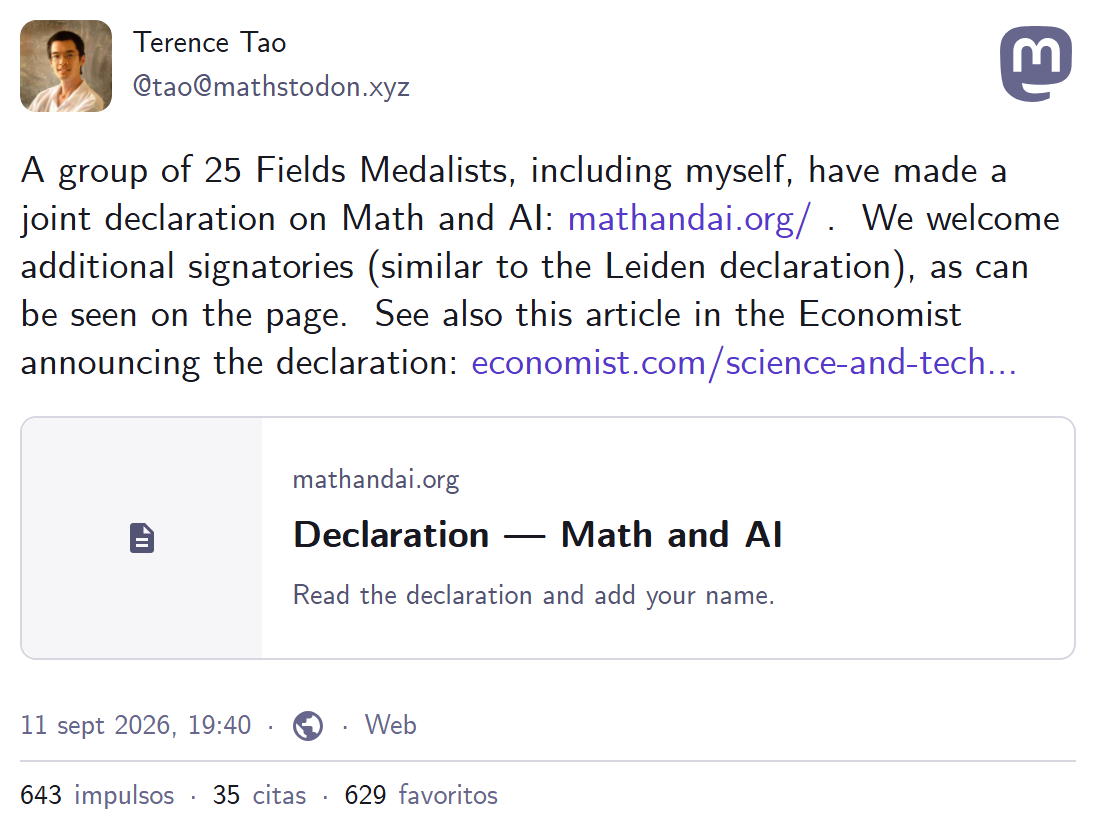
Task: Click the globe public-visibility icon
Action: pyautogui.click(x=308, y=726)
